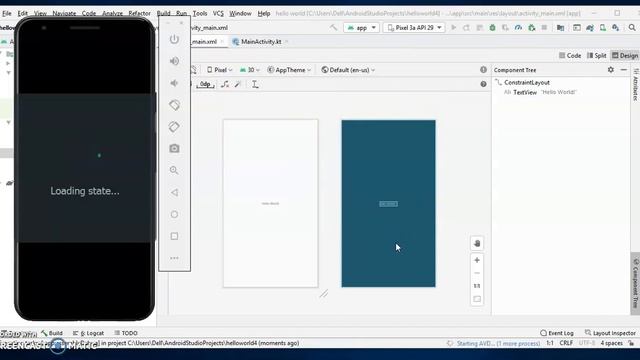
Task: Click the 1:1 zoom to 100% button
Action: pyautogui.click(x=477, y=286)
